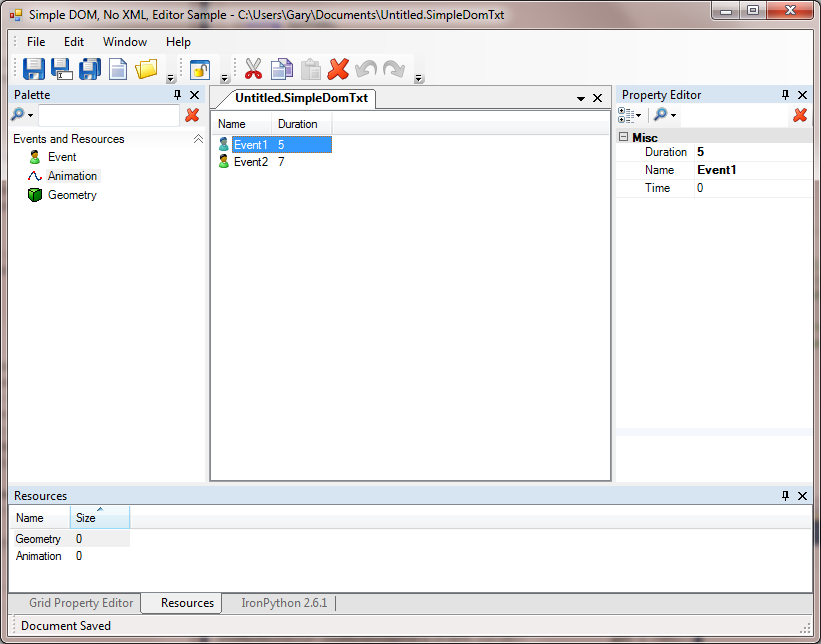
Task: Edit the Duration value 5 in Property Editor
Action: [x=753, y=152]
